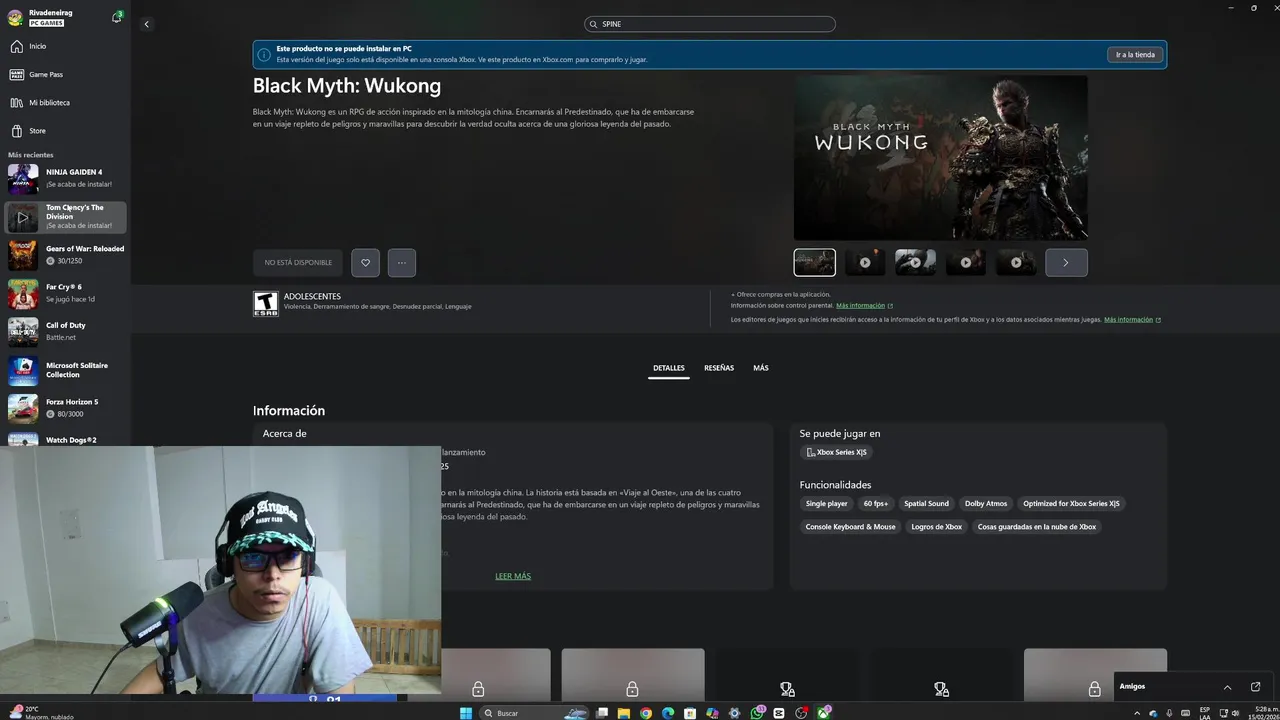Screen dimensions: 1280x720
Task: Click the Console Keyboard & Mouse tag
Action: pos(850,526)
